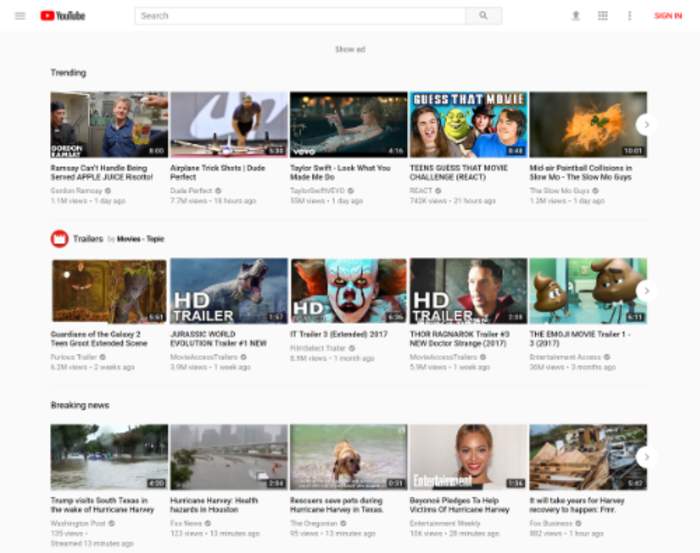Open the YouTube apps grid icon
The width and height of the screenshot is (700, 553).
tap(603, 16)
